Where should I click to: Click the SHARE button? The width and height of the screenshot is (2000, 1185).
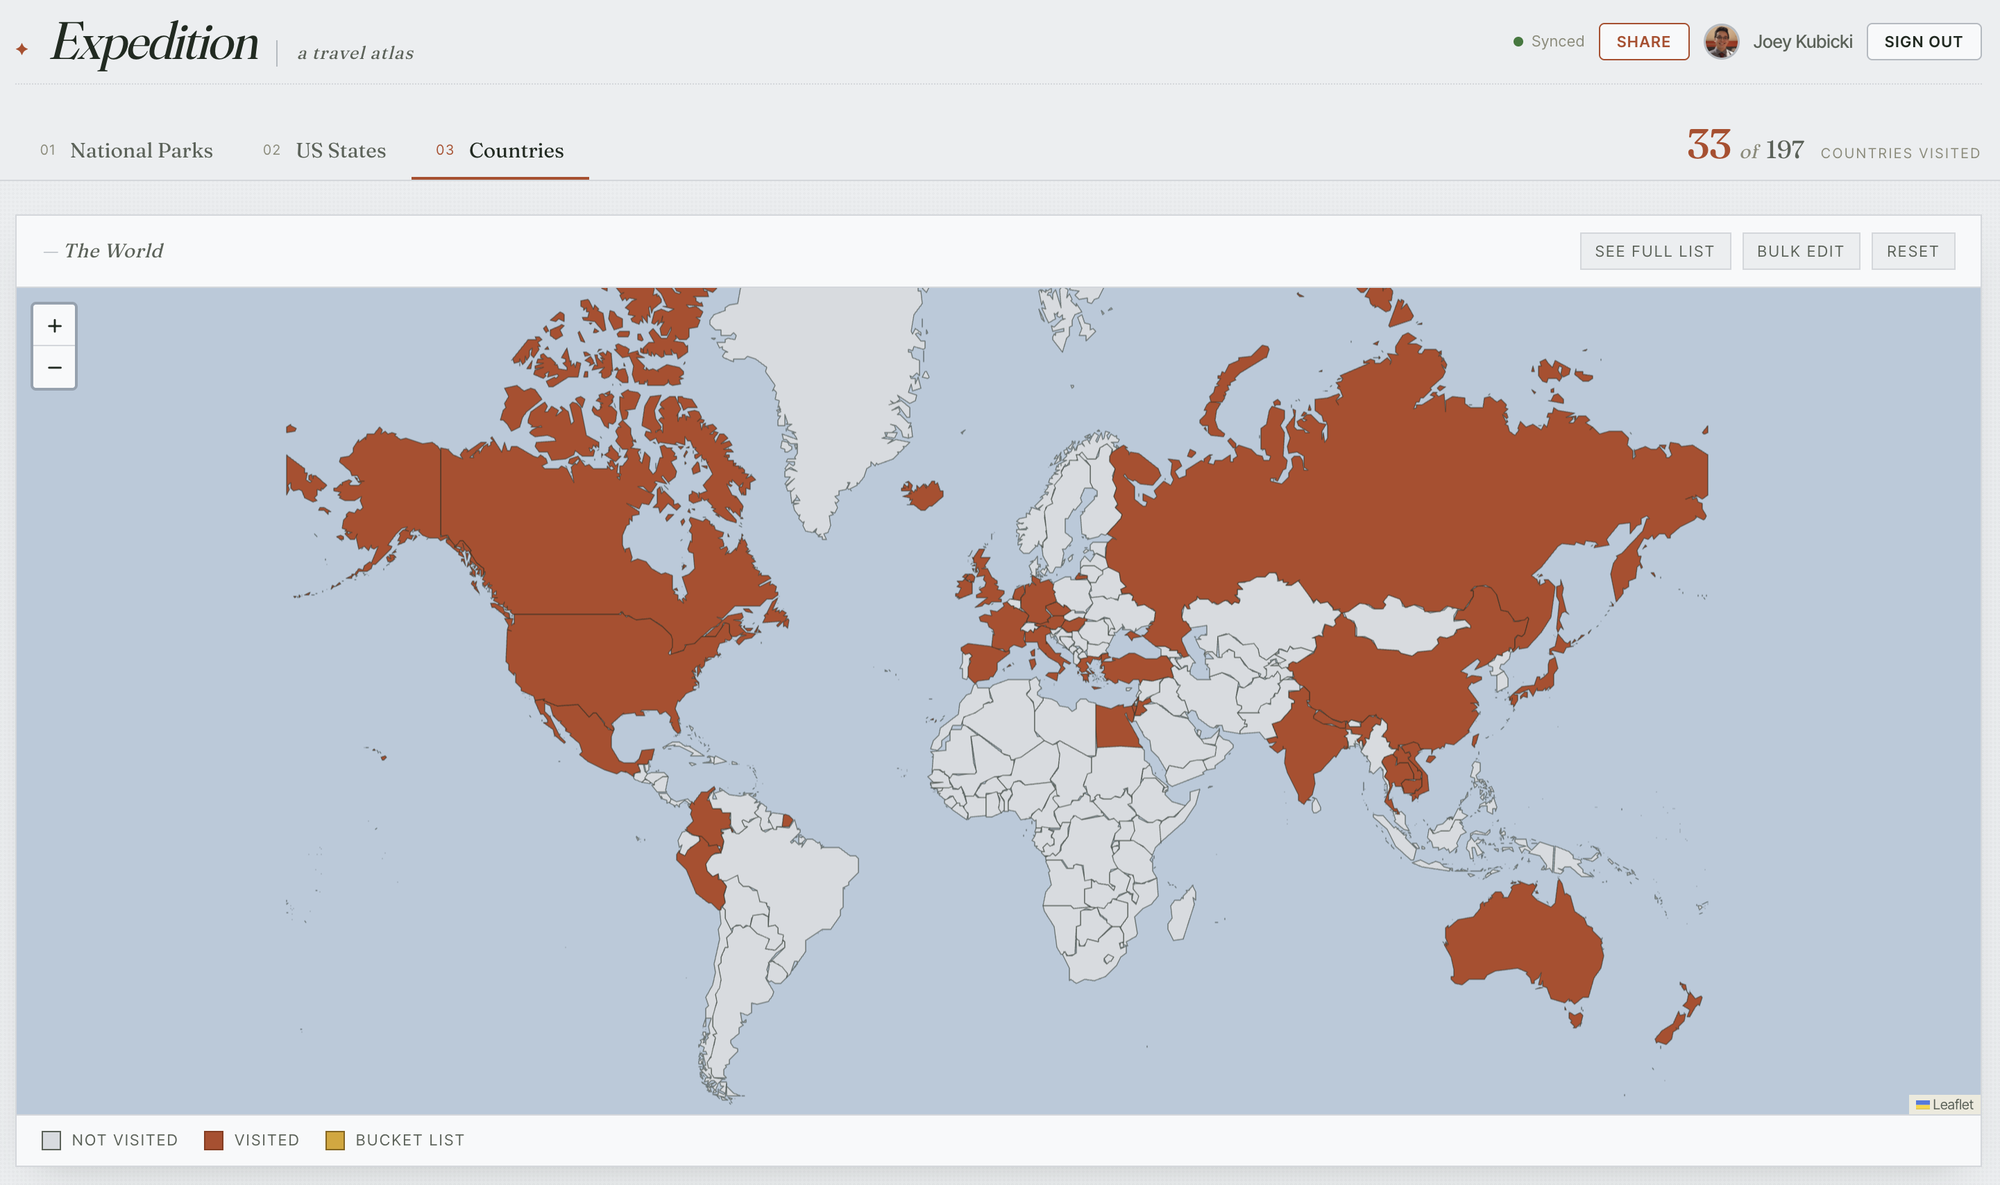click(x=1644, y=42)
